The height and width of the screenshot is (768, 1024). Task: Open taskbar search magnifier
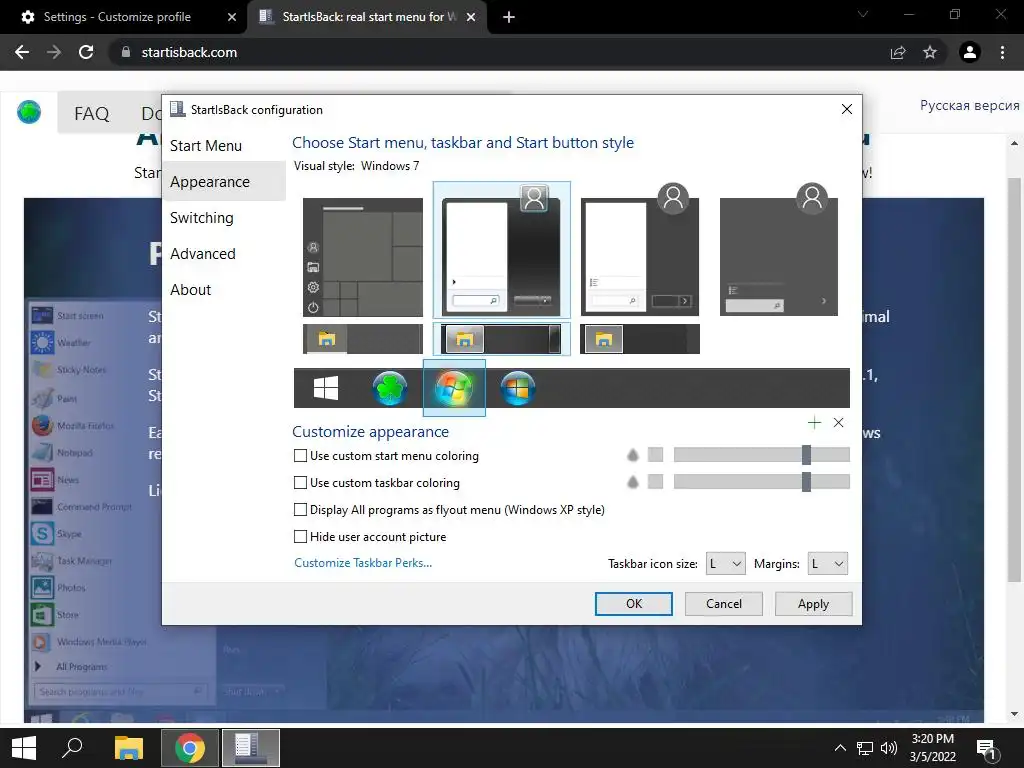[x=72, y=748]
